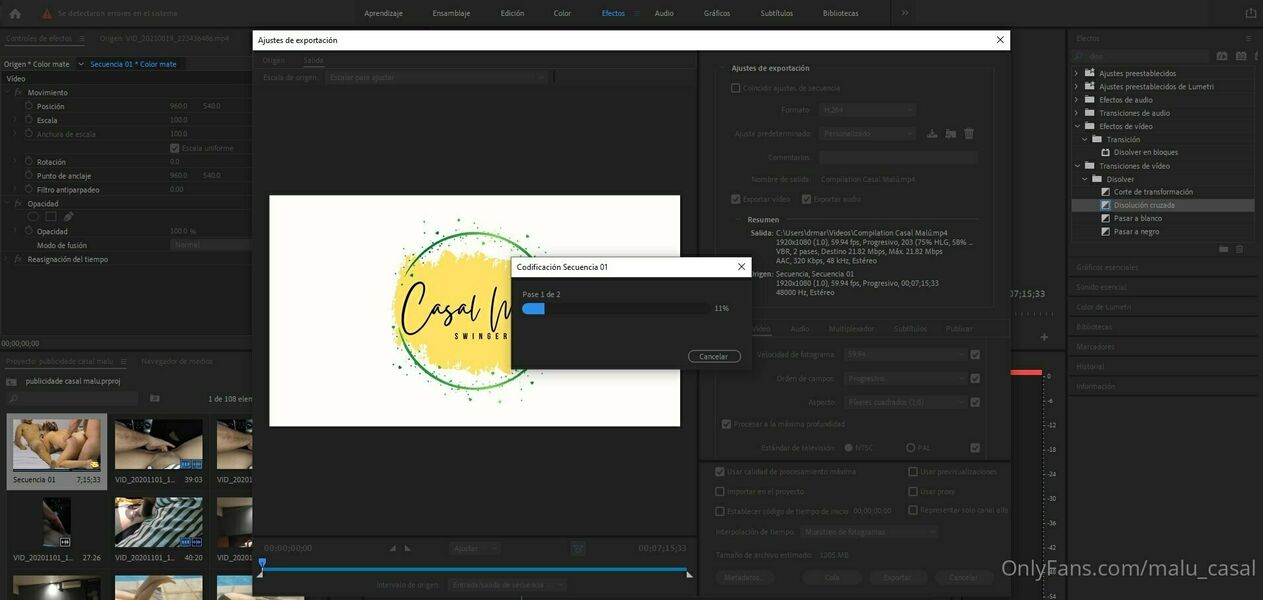Select the ellipse mask tool under Opacidad

click(33, 216)
